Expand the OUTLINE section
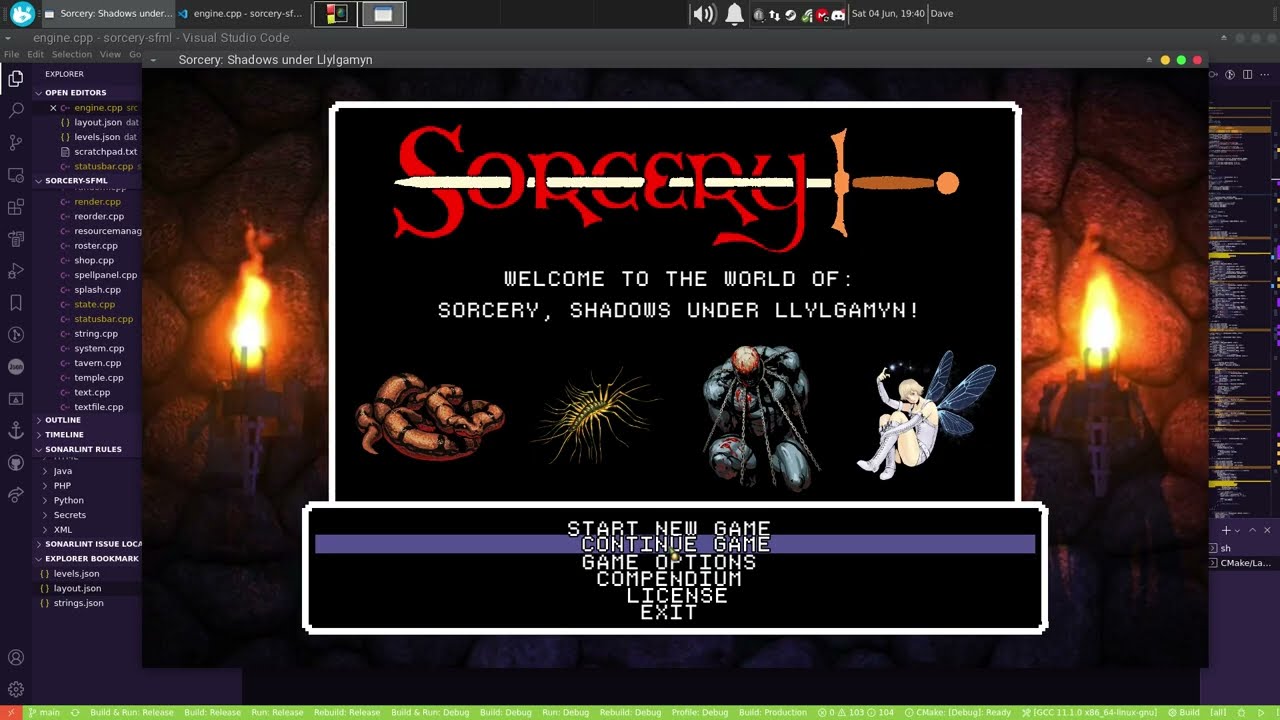 (x=63, y=420)
